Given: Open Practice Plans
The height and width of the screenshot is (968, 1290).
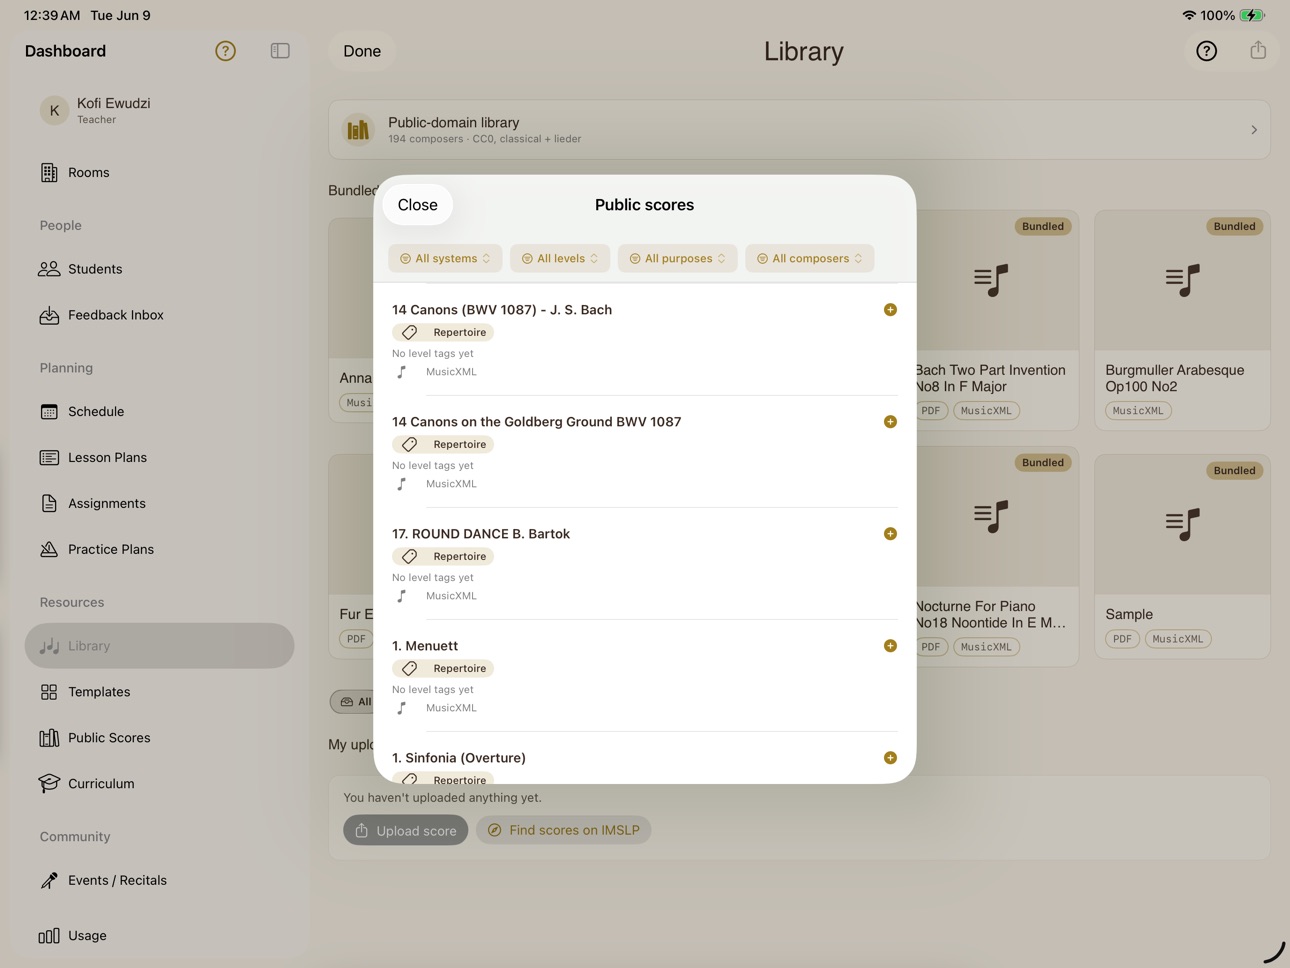Looking at the screenshot, I should point(160,550).
